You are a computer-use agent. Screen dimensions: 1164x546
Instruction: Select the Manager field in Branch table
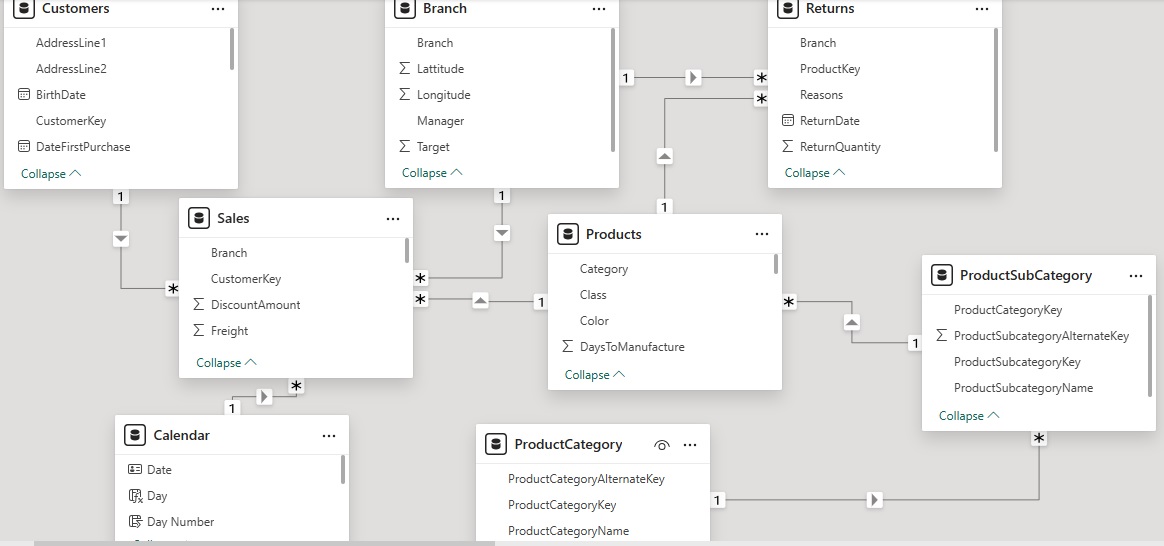pos(440,121)
